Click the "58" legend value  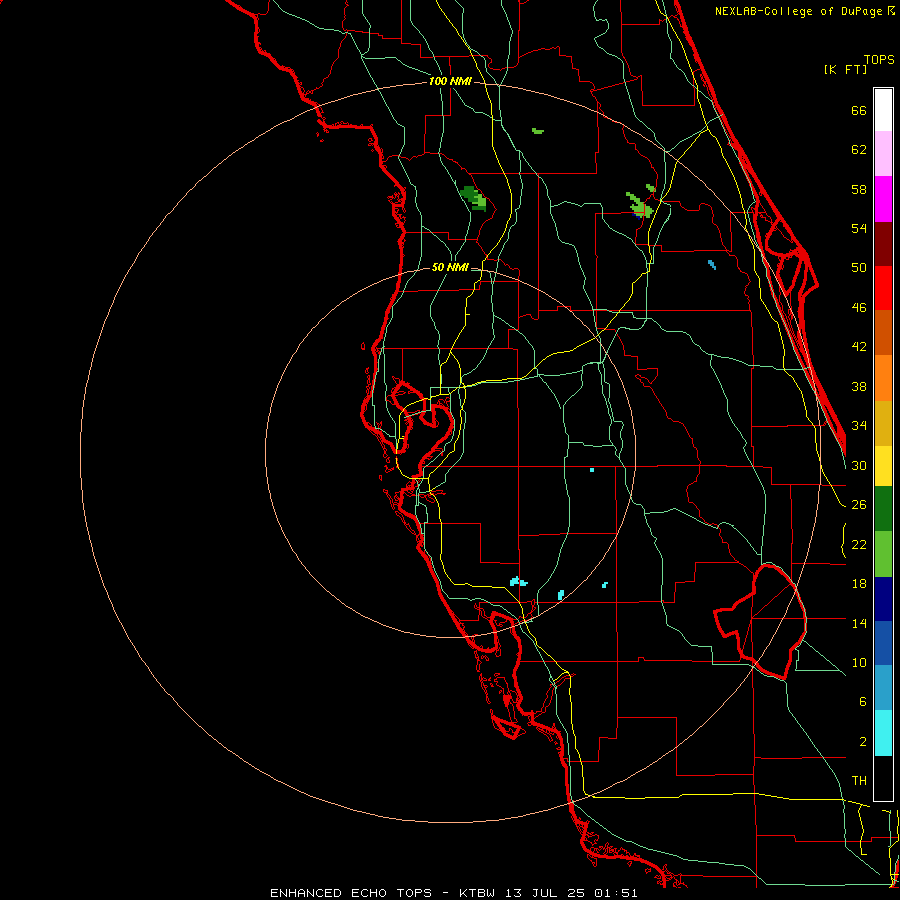(x=859, y=189)
